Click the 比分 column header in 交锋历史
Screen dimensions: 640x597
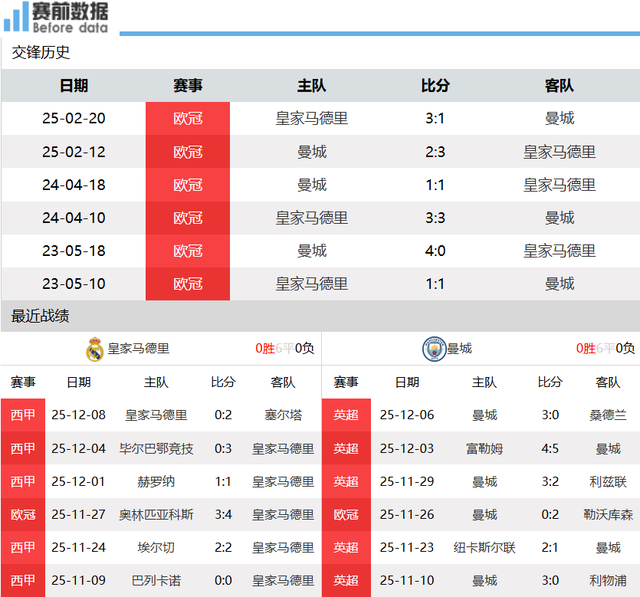[x=436, y=86]
